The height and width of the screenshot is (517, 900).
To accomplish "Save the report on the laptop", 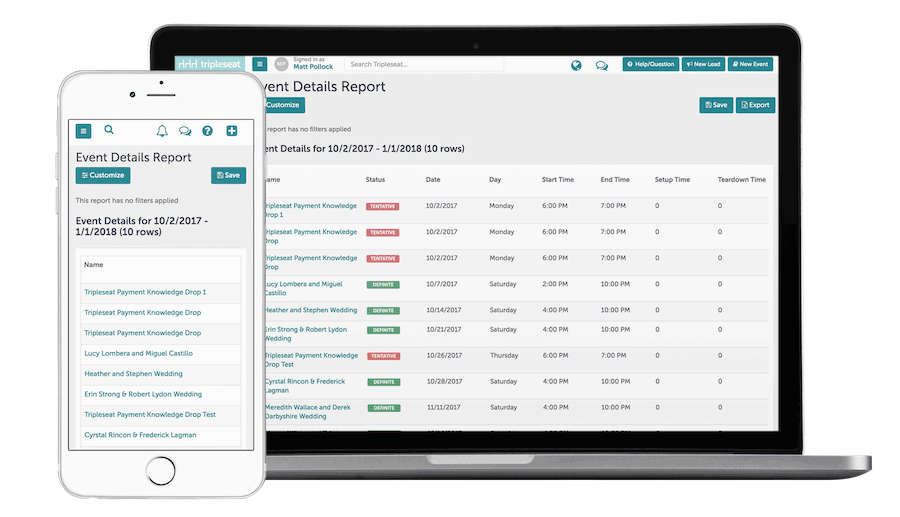I will [715, 104].
